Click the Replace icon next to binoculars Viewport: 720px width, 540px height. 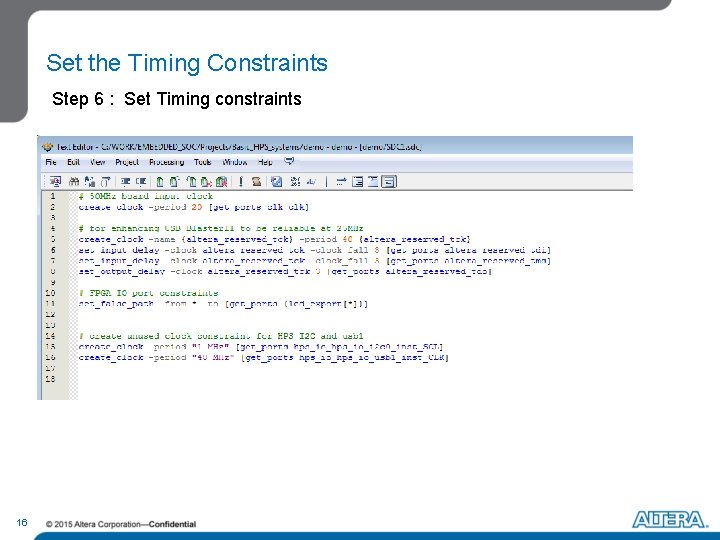[90, 181]
